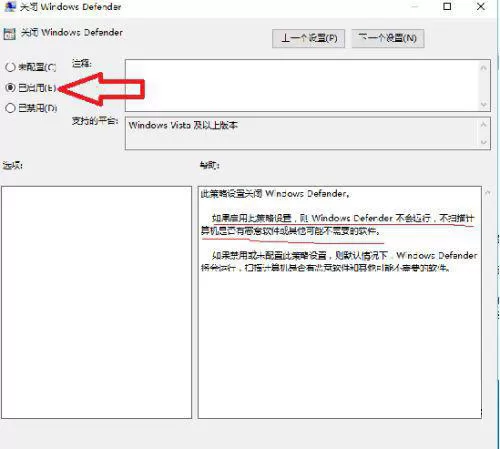The width and height of the screenshot is (500, 449).
Task: Click the help line 此策略设置关闭 Windows Defender
Action: click(275, 194)
